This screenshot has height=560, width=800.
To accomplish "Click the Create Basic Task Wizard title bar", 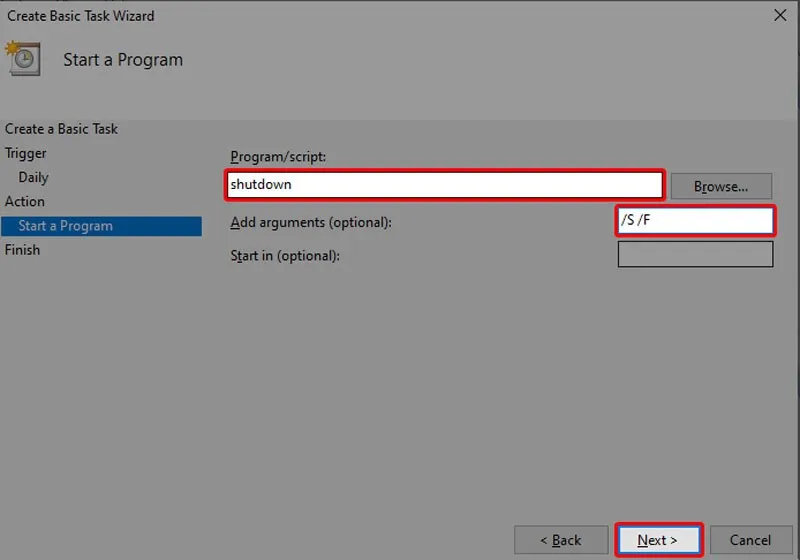I will click(x=300, y=16).
